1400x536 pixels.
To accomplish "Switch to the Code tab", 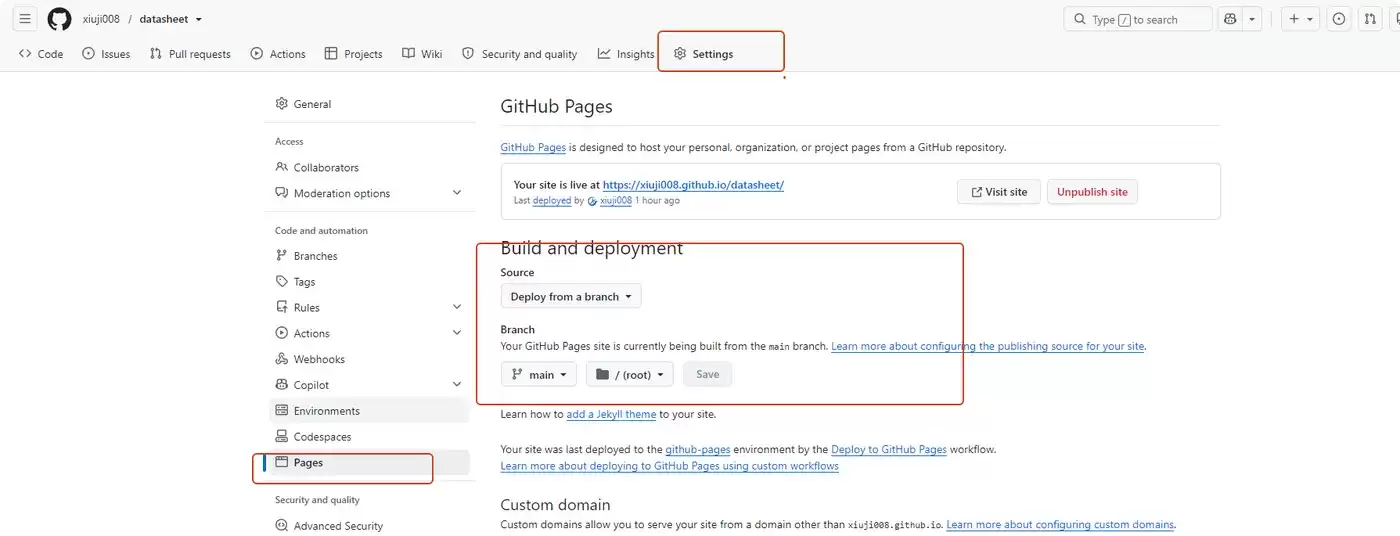I will pos(41,54).
